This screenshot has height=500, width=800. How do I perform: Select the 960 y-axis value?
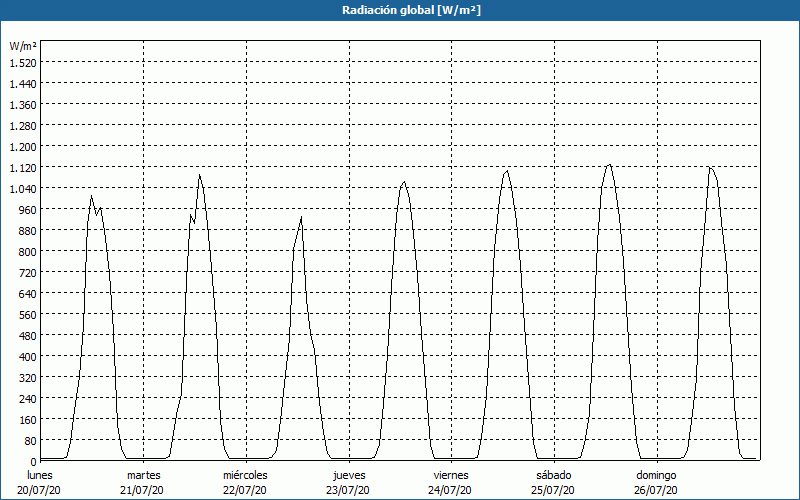28,210
